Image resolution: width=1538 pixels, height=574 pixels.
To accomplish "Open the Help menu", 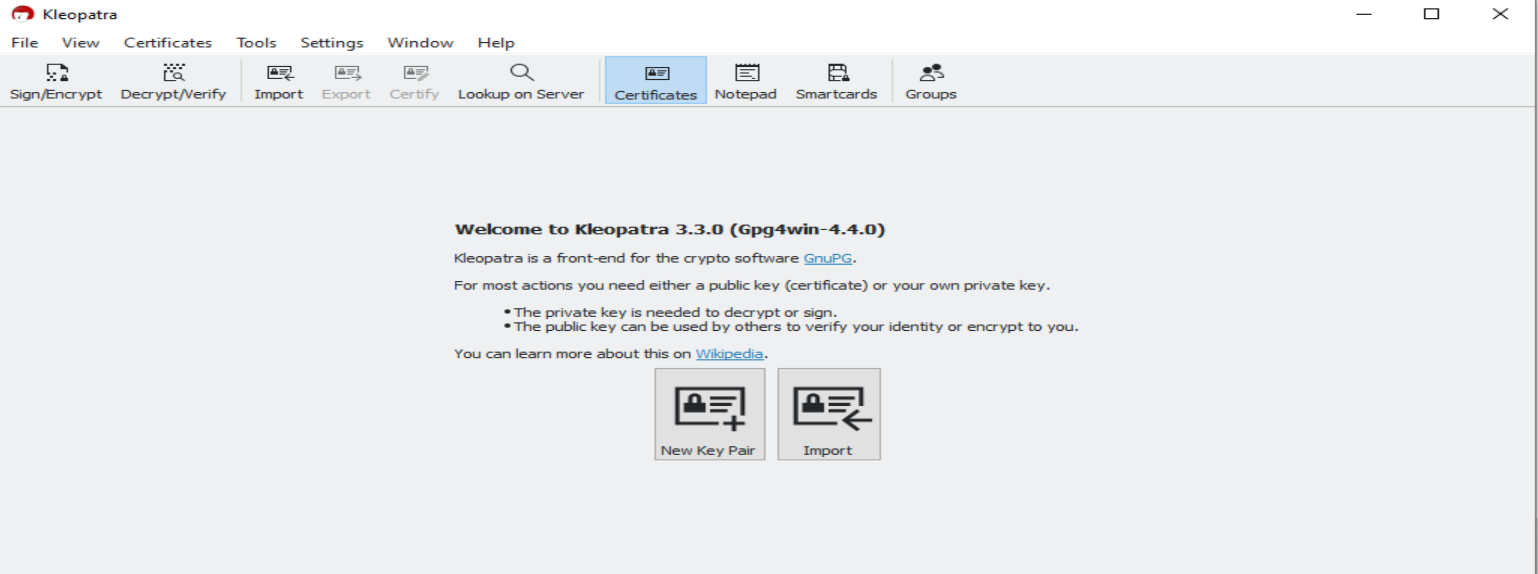I will pyautogui.click(x=495, y=43).
